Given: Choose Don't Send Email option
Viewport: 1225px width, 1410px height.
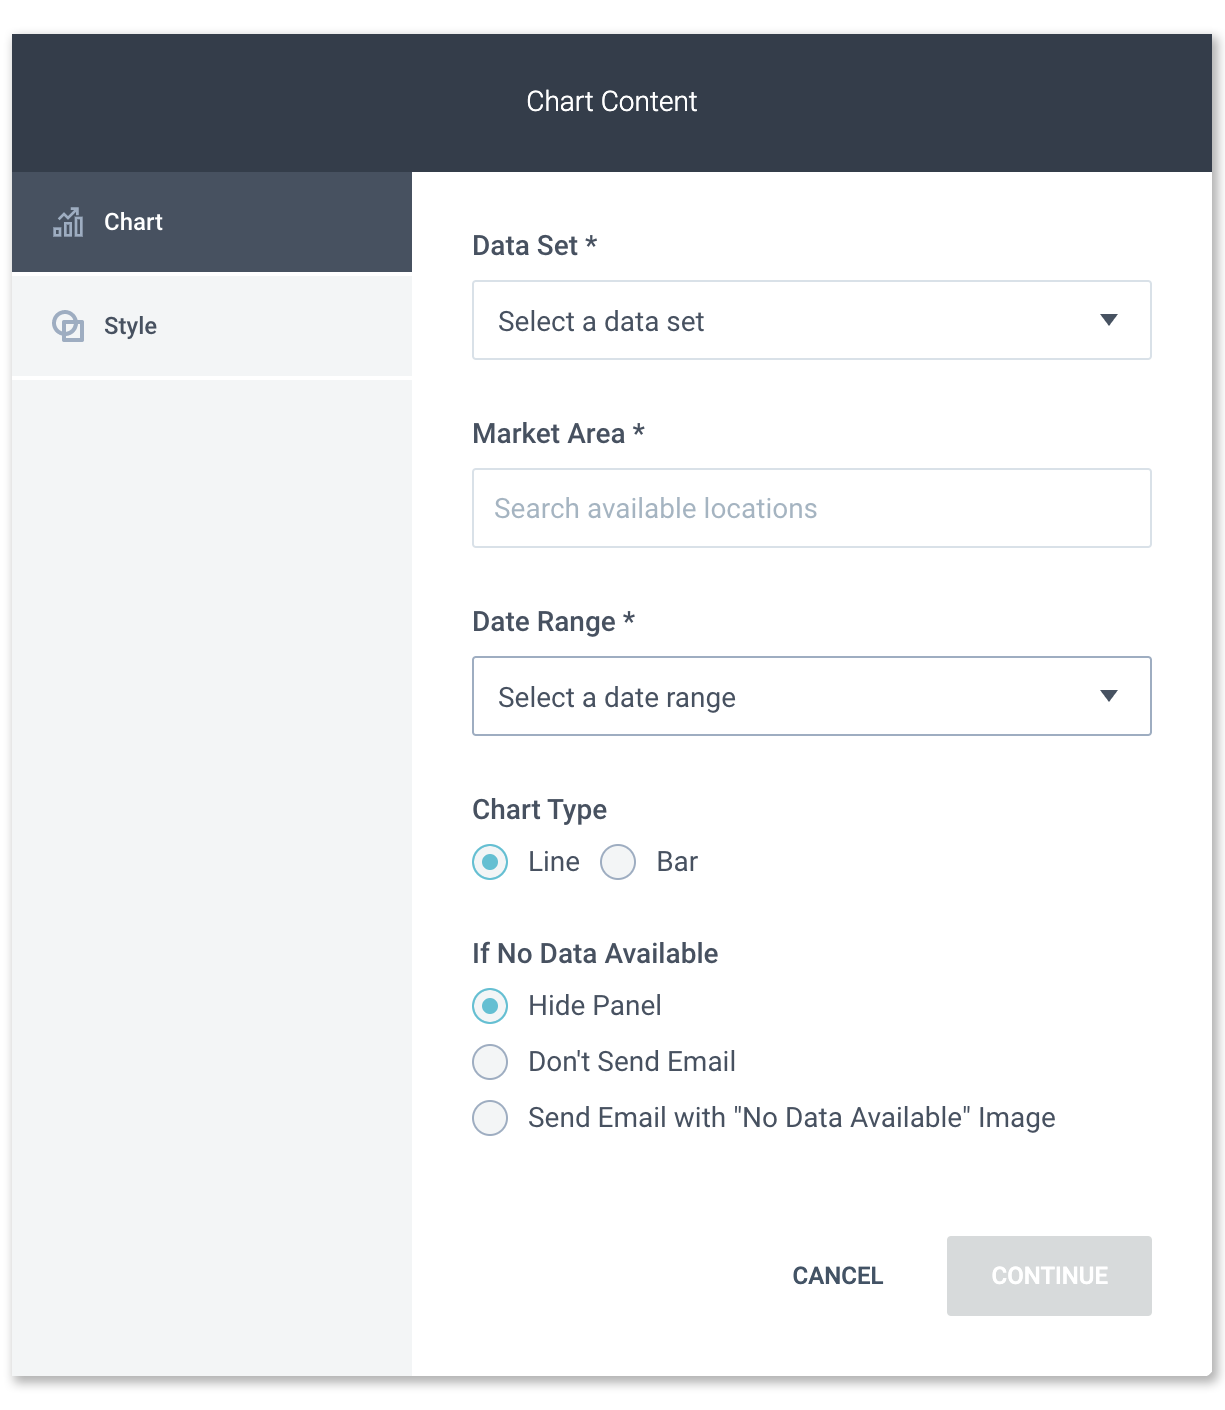Looking at the screenshot, I should pyautogui.click(x=489, y=1062).
